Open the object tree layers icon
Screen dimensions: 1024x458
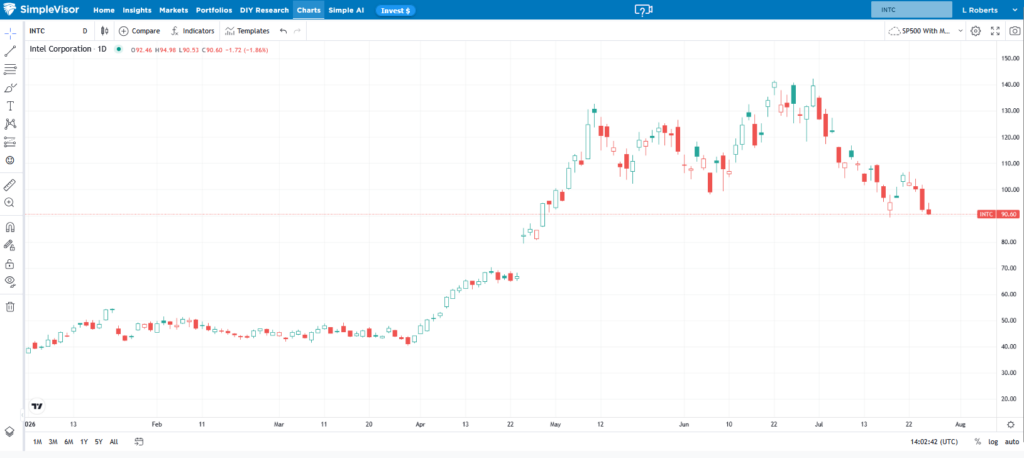[10, 431]
